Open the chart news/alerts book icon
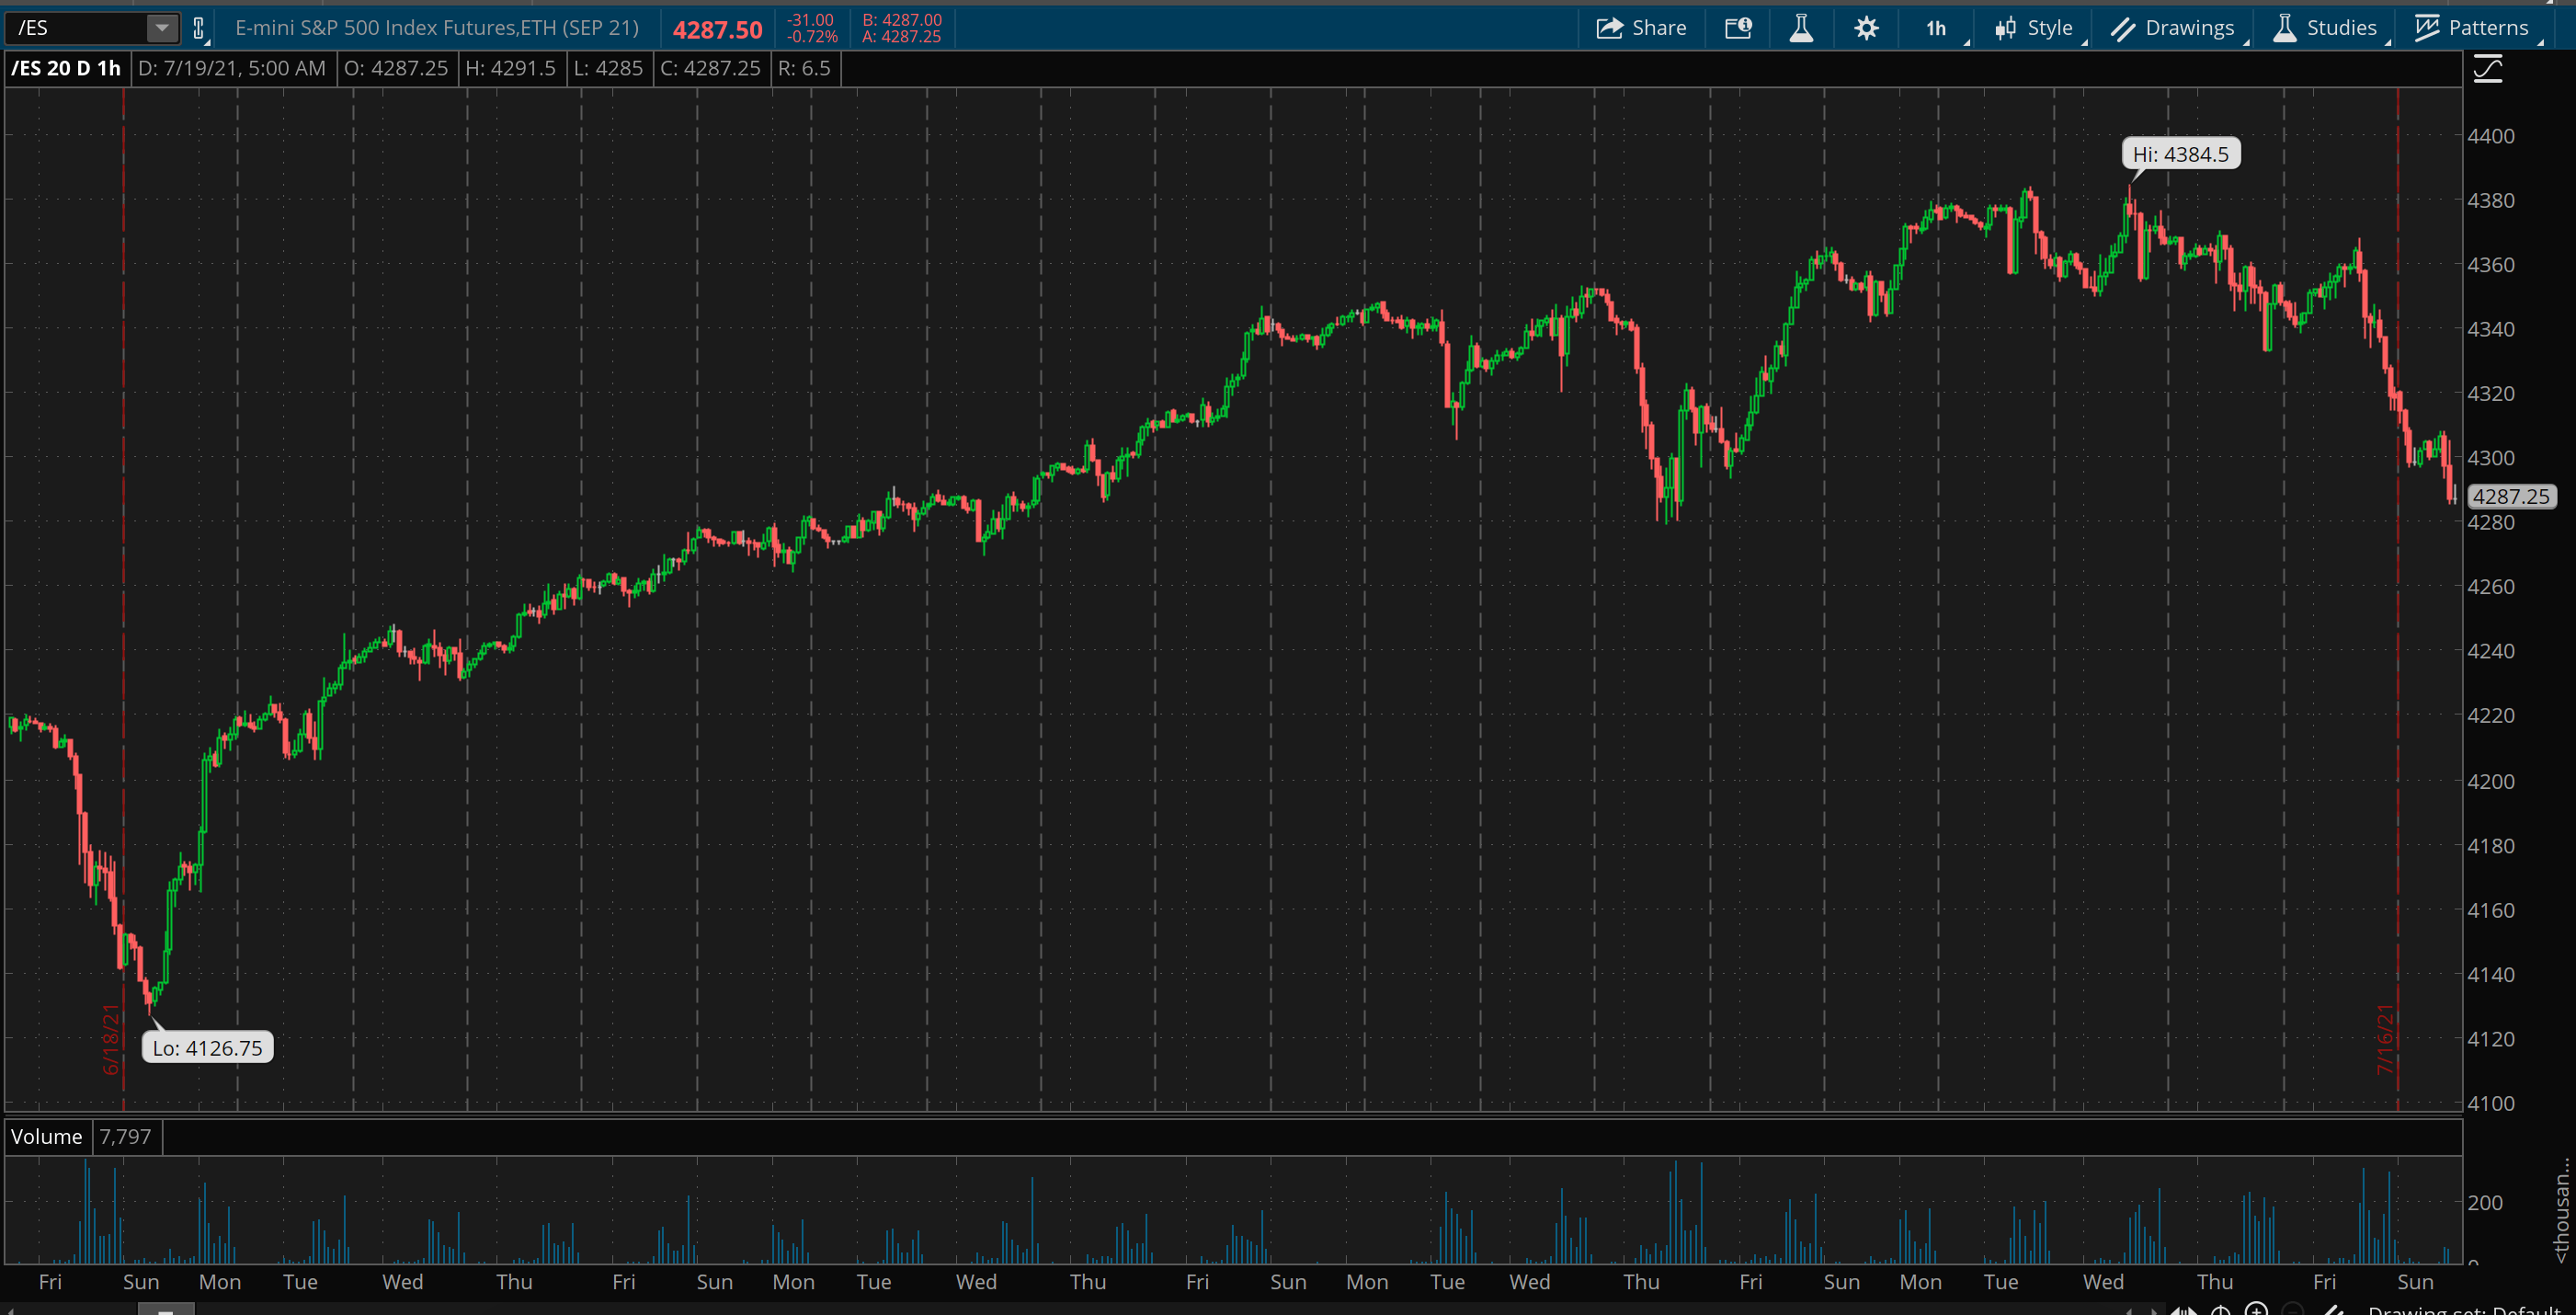Image resolution: width=2576 pixels, height=1315 pixels. pyautogui.click(x=1738, y=28)
